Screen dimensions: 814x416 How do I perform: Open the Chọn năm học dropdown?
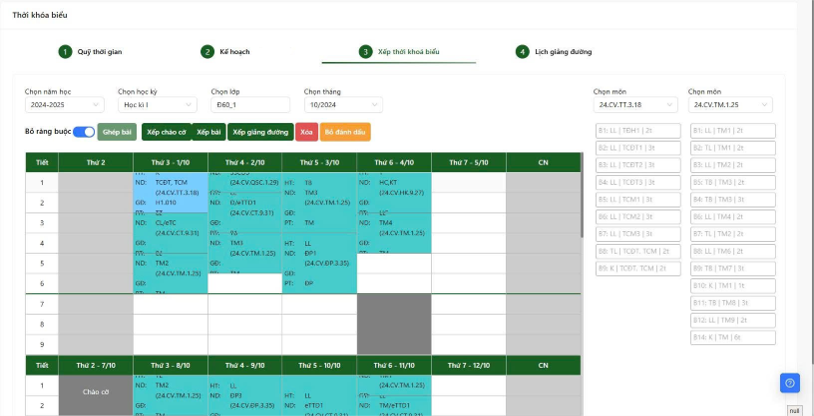pyautogui.click(x=64, y=105)
